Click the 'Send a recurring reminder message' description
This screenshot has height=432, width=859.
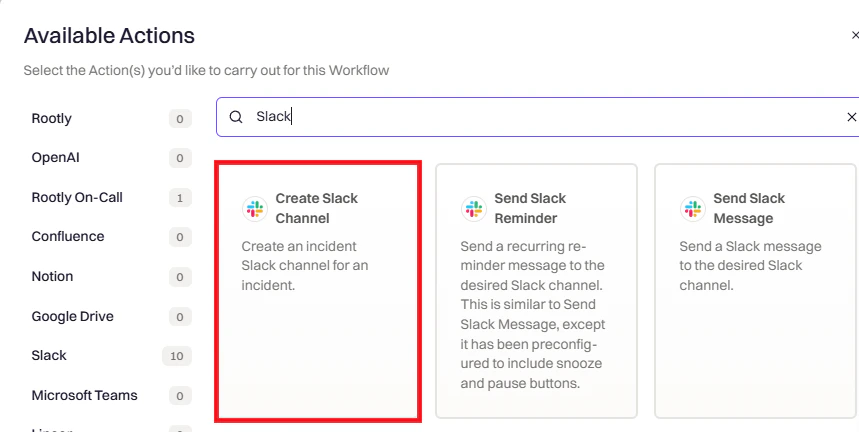(x=532, y=315)
